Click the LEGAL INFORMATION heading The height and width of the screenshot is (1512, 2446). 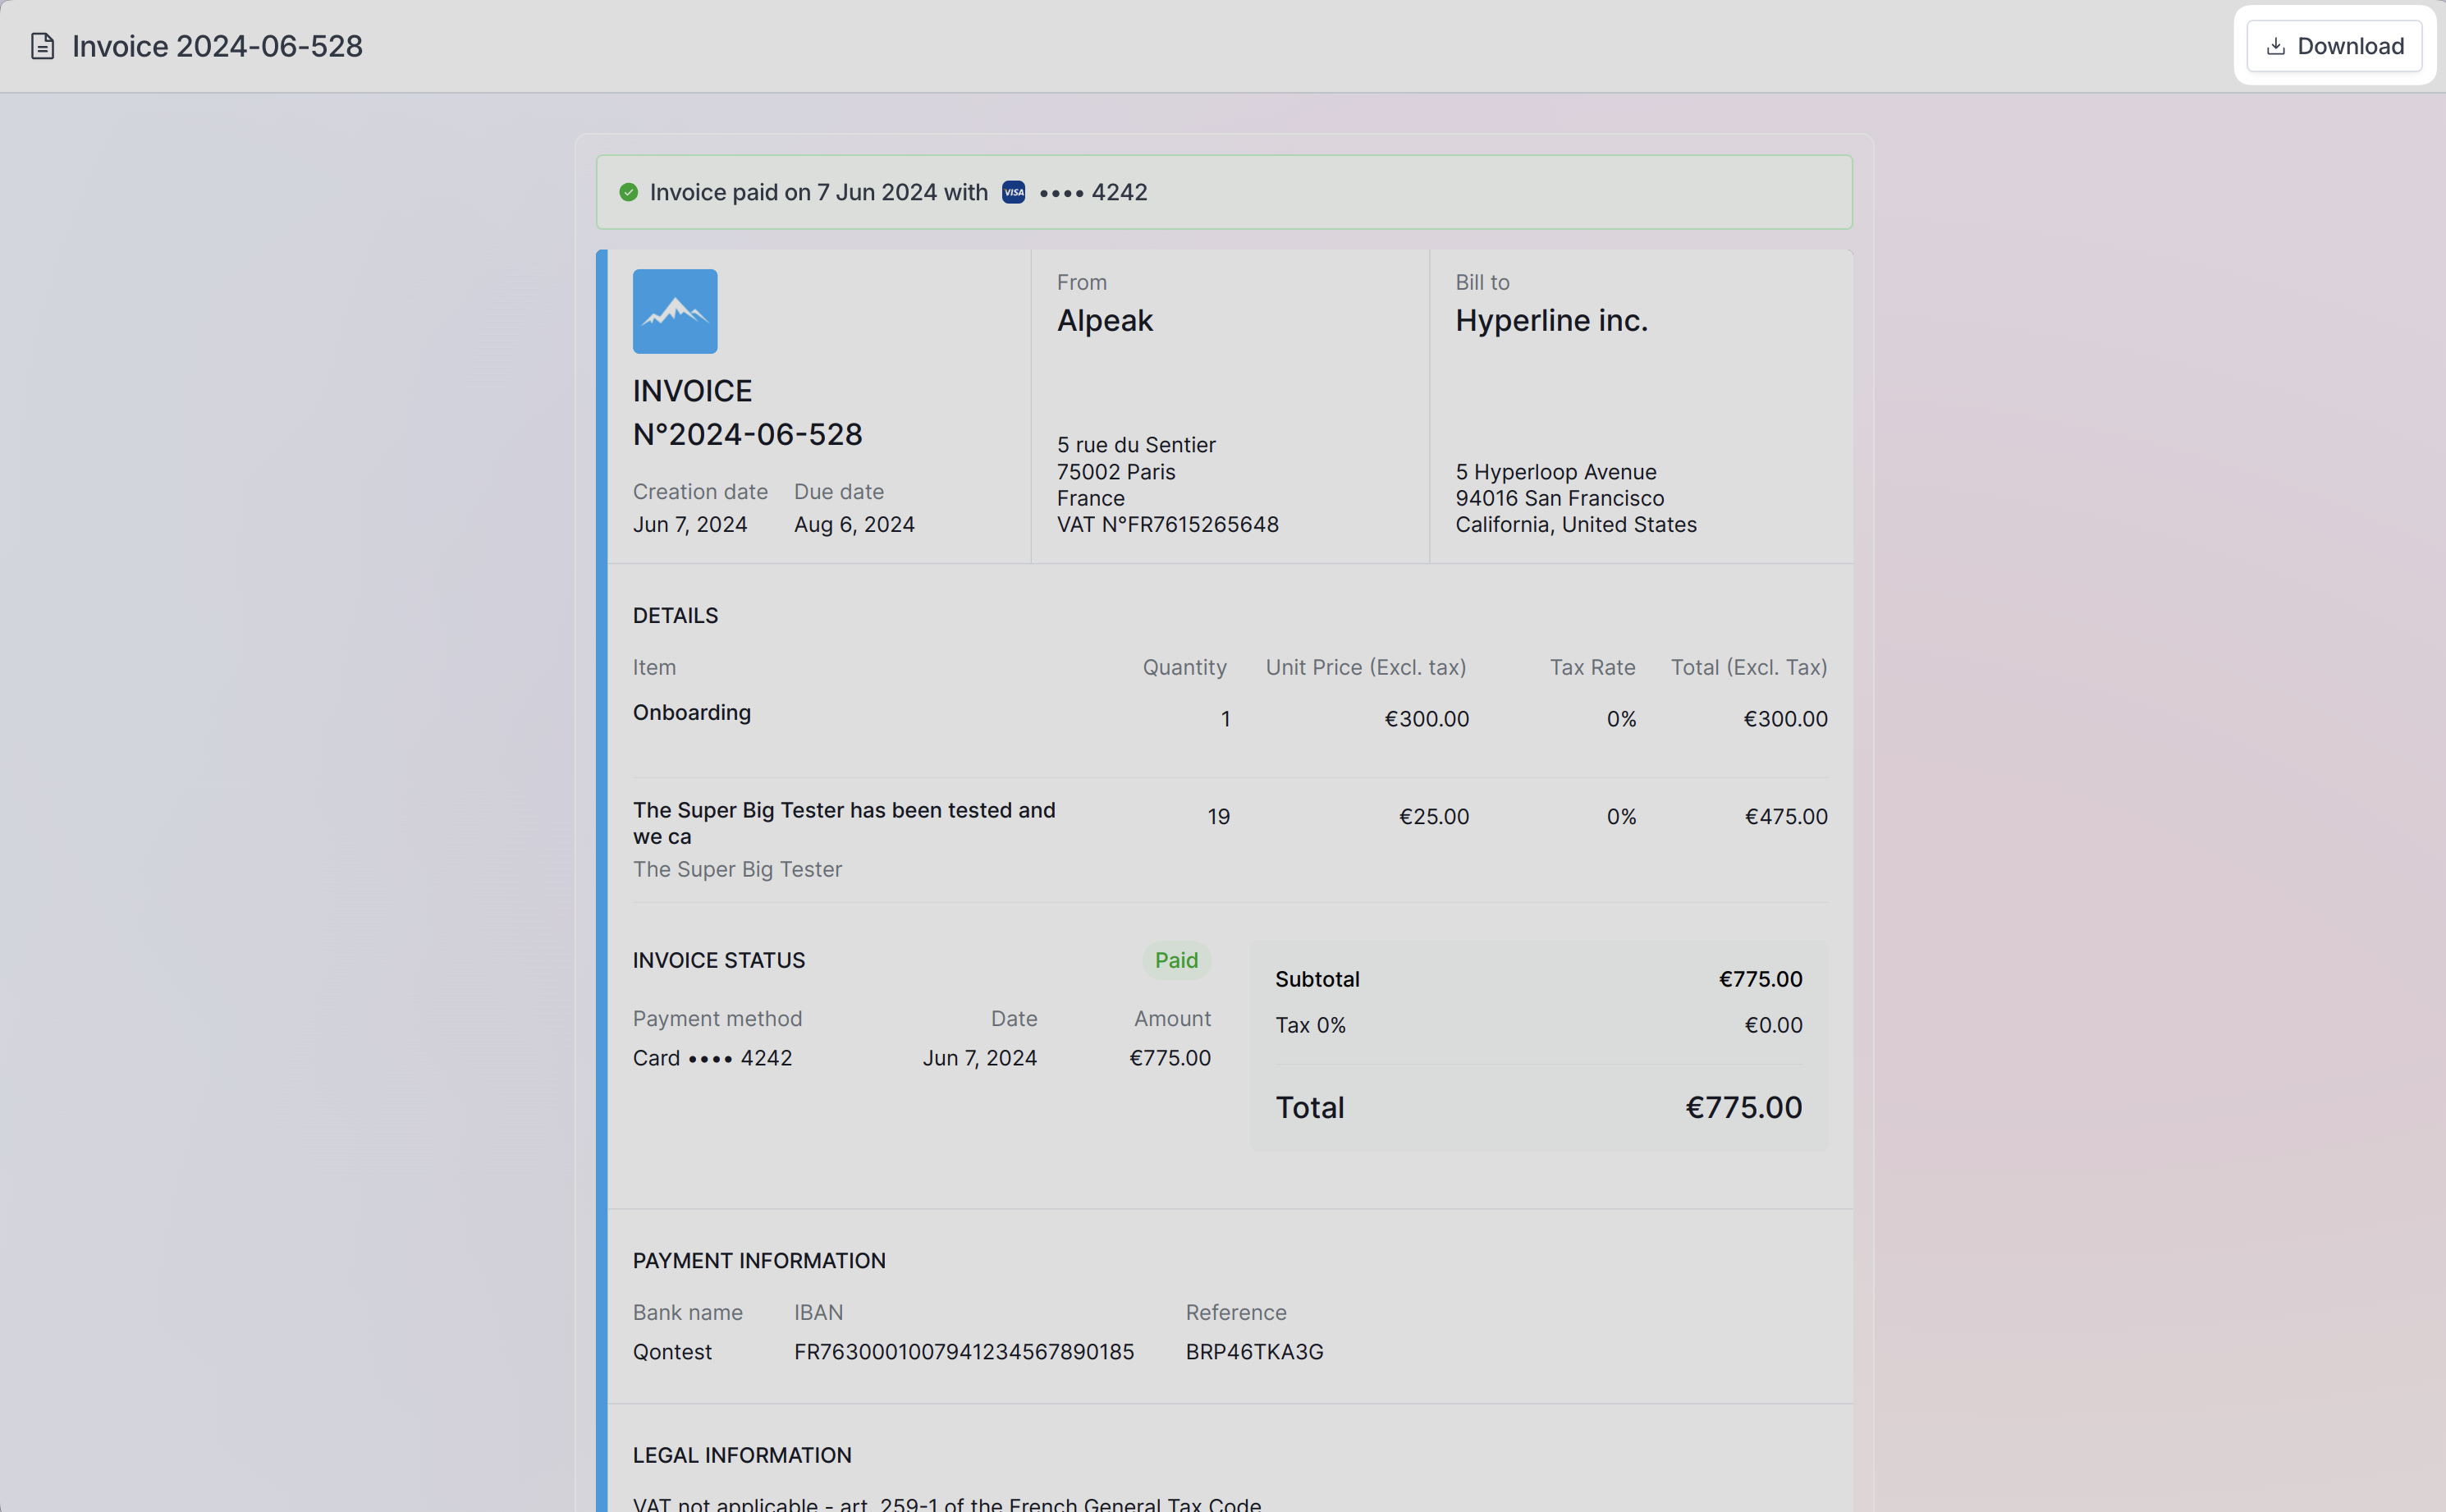(x=742, y=1456)
